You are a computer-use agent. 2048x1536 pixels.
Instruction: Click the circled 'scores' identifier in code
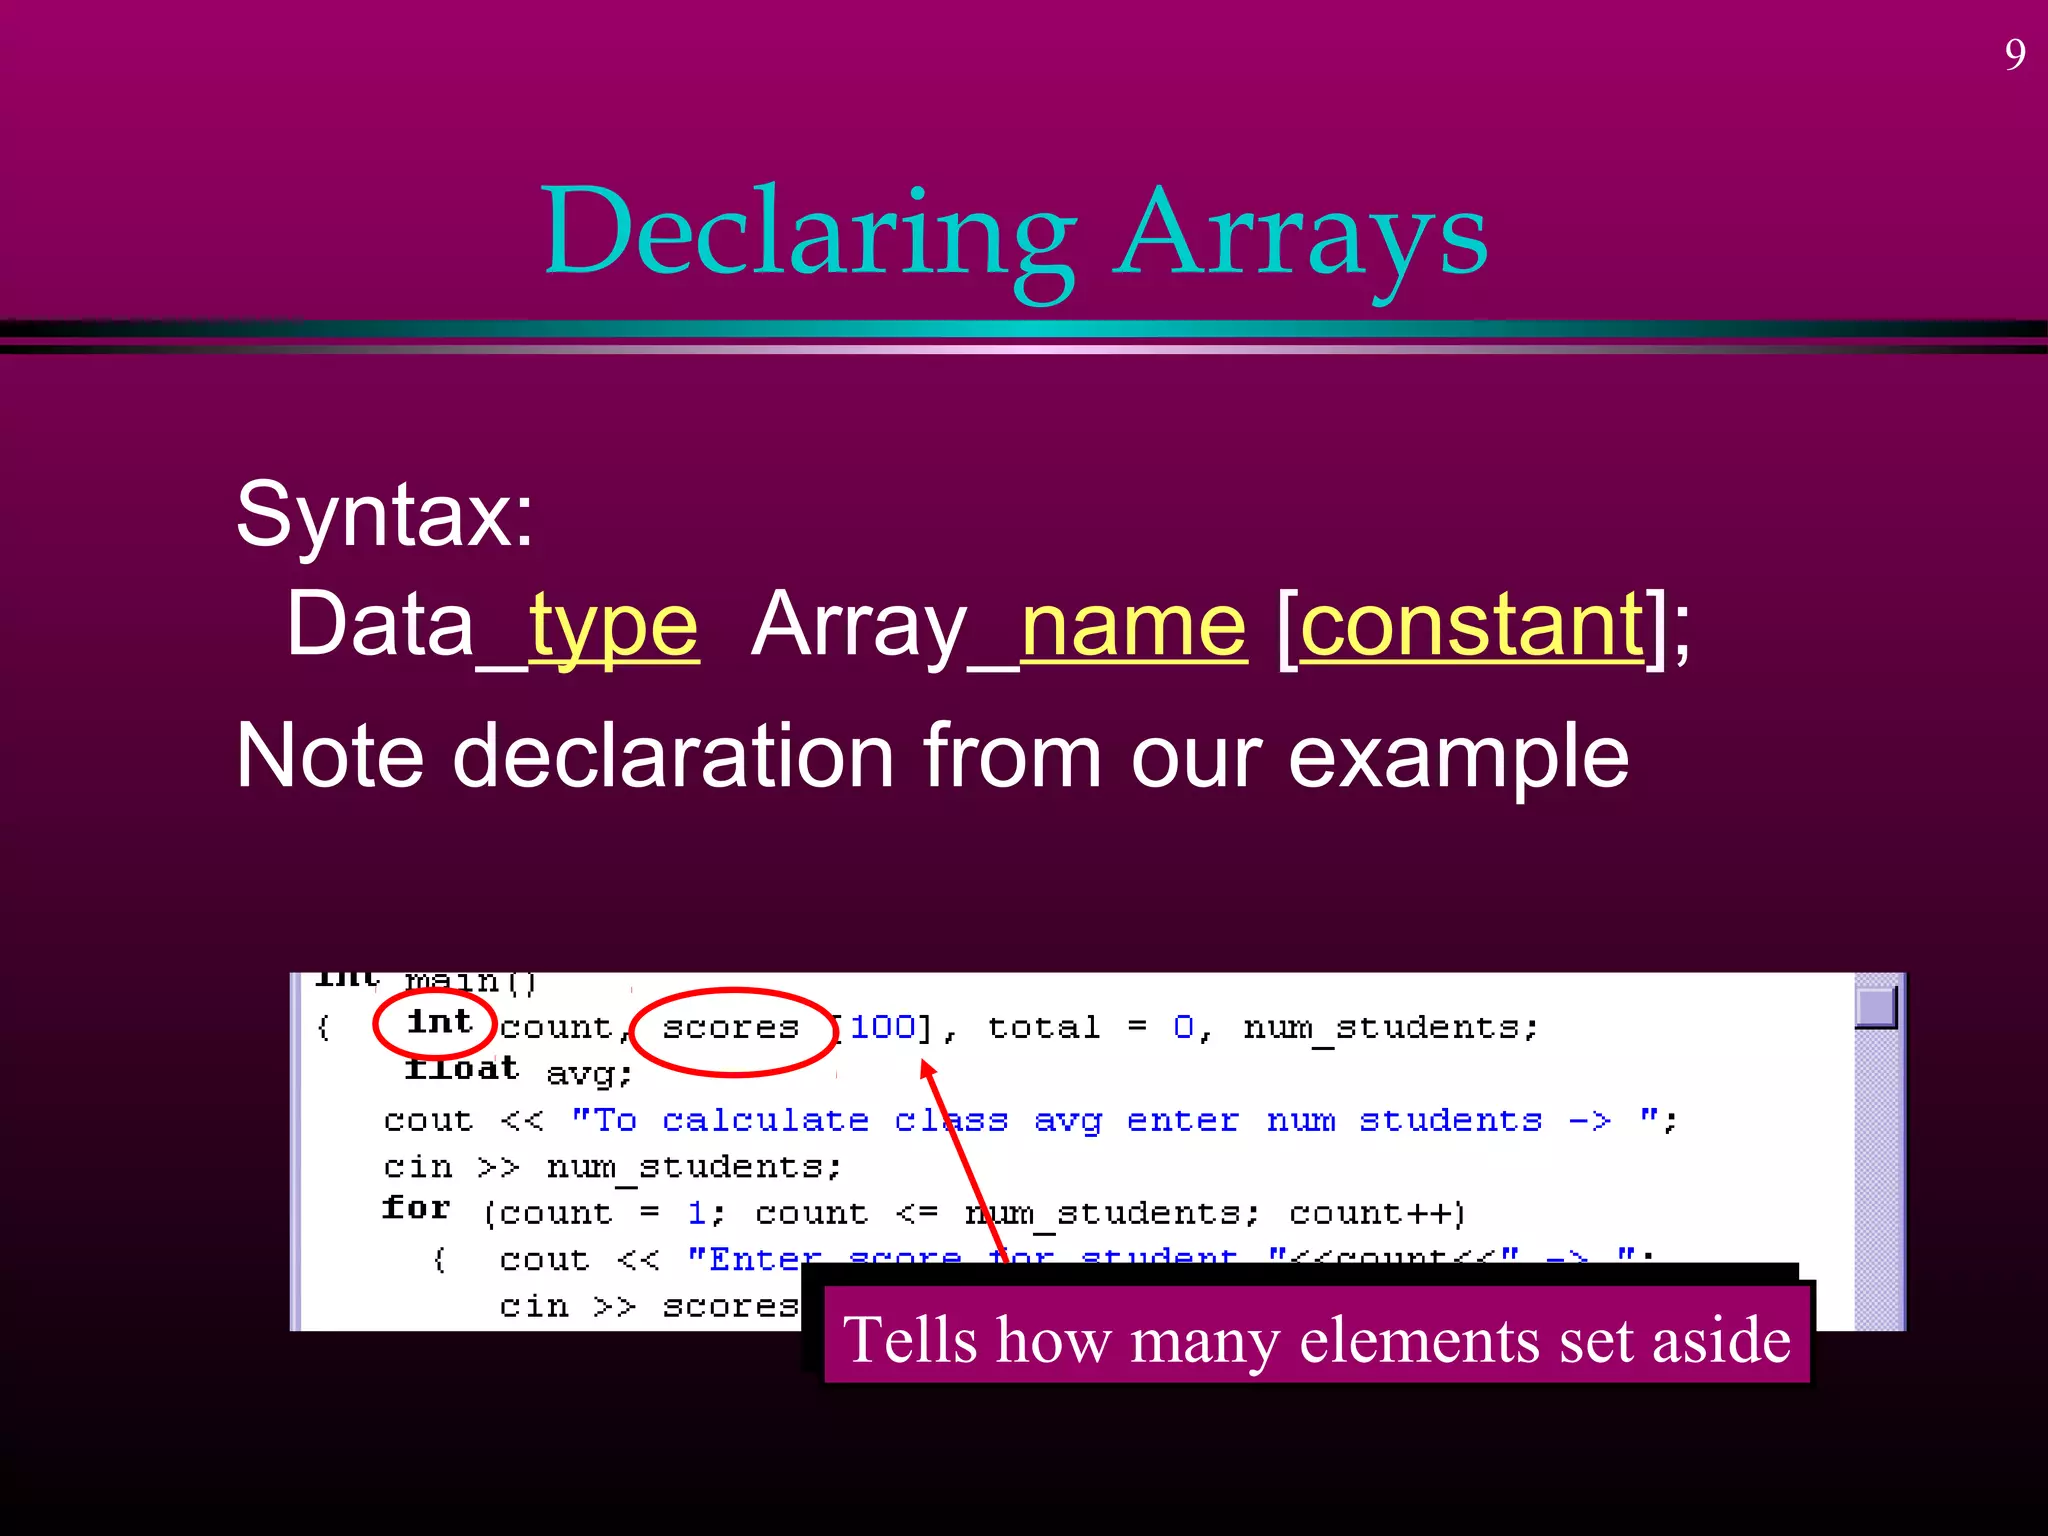pyautogui.click(x=731, y=1028)
